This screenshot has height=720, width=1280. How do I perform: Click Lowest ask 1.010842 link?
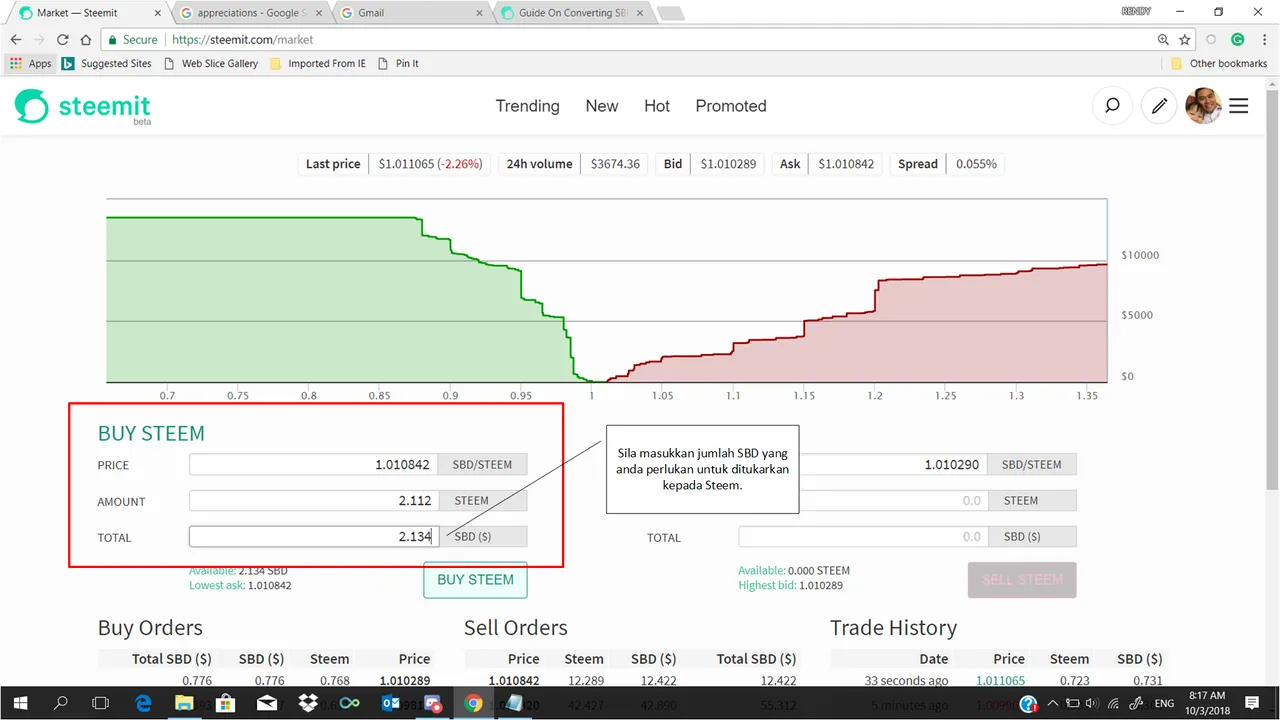point(240,585)
